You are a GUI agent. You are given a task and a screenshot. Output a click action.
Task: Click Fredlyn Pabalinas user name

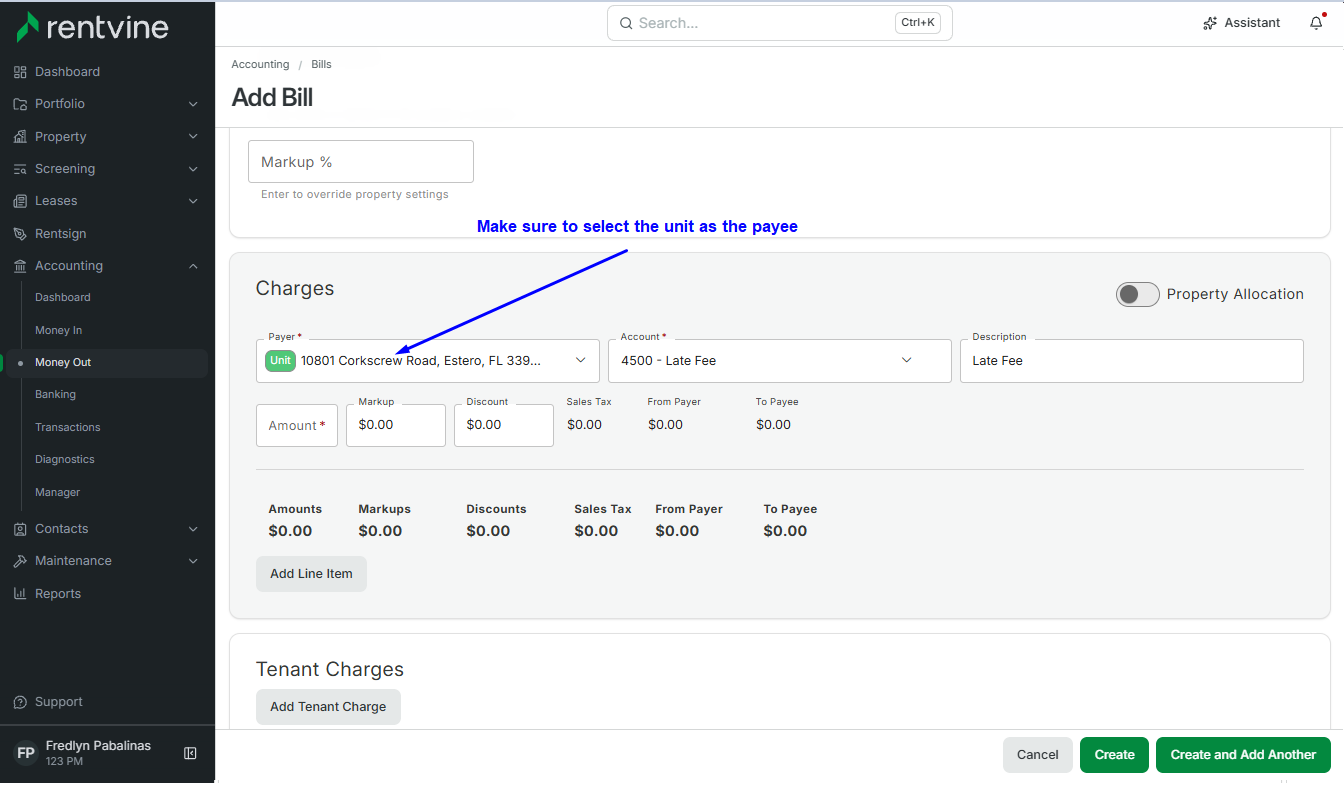click(x=98, y=746)
